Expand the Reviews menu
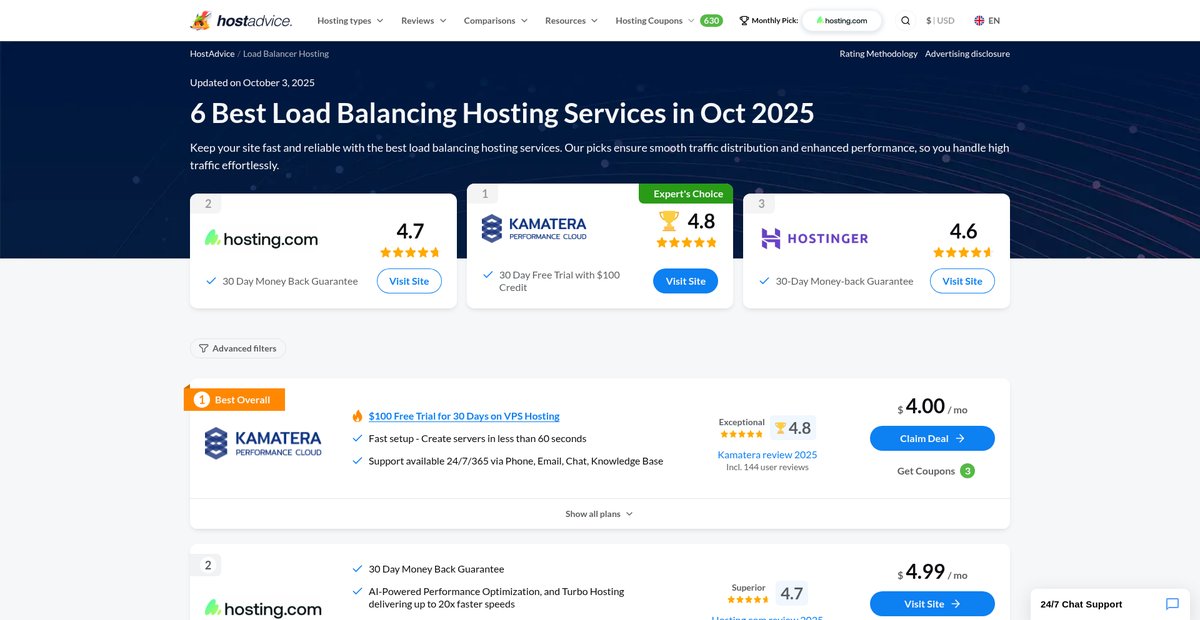The width and height of the screenshot is (1200, 620). (x=424, y=20)
